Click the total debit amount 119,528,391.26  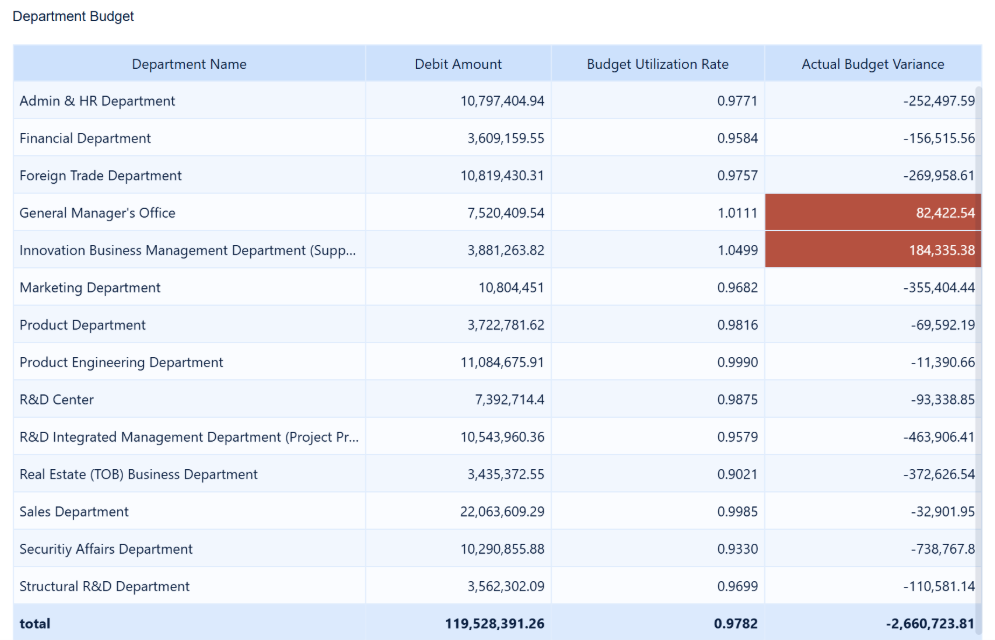[494, 623]
